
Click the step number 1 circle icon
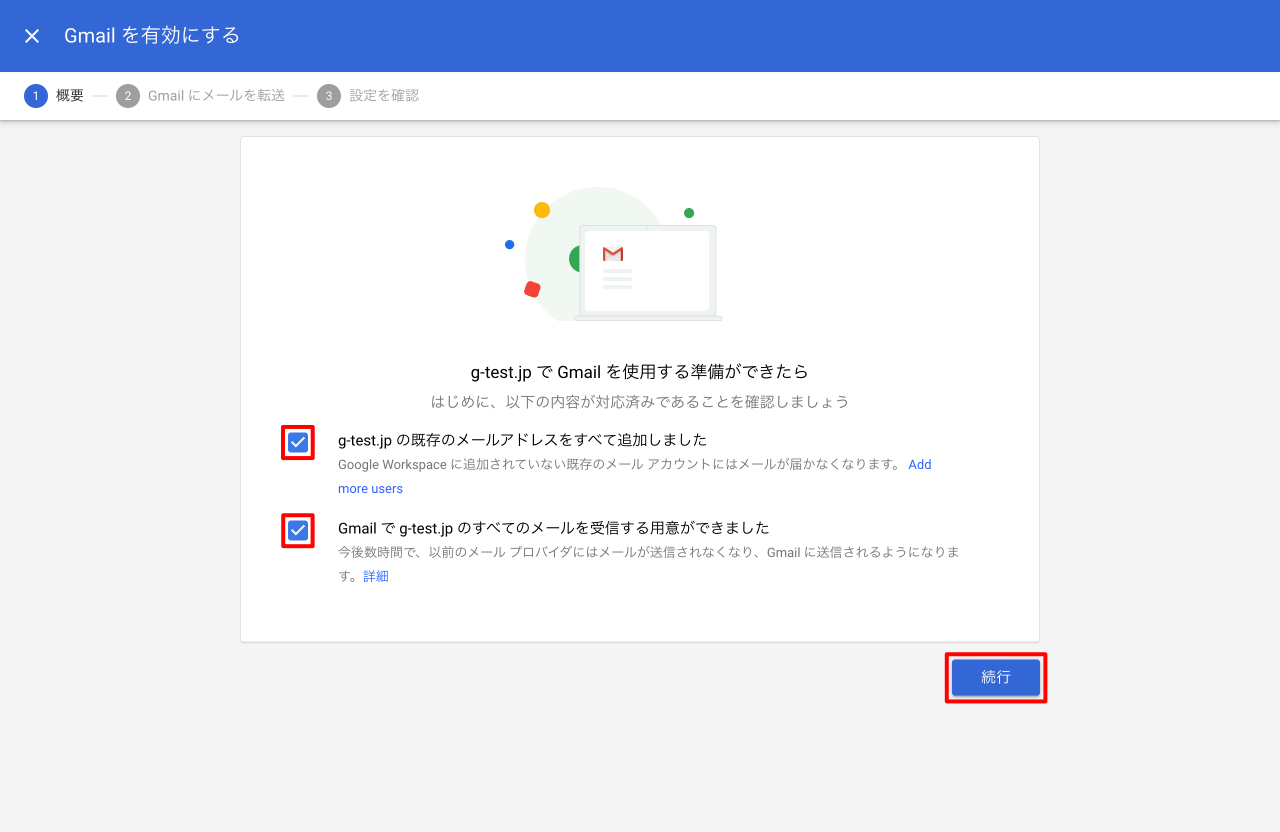point(36,96)
